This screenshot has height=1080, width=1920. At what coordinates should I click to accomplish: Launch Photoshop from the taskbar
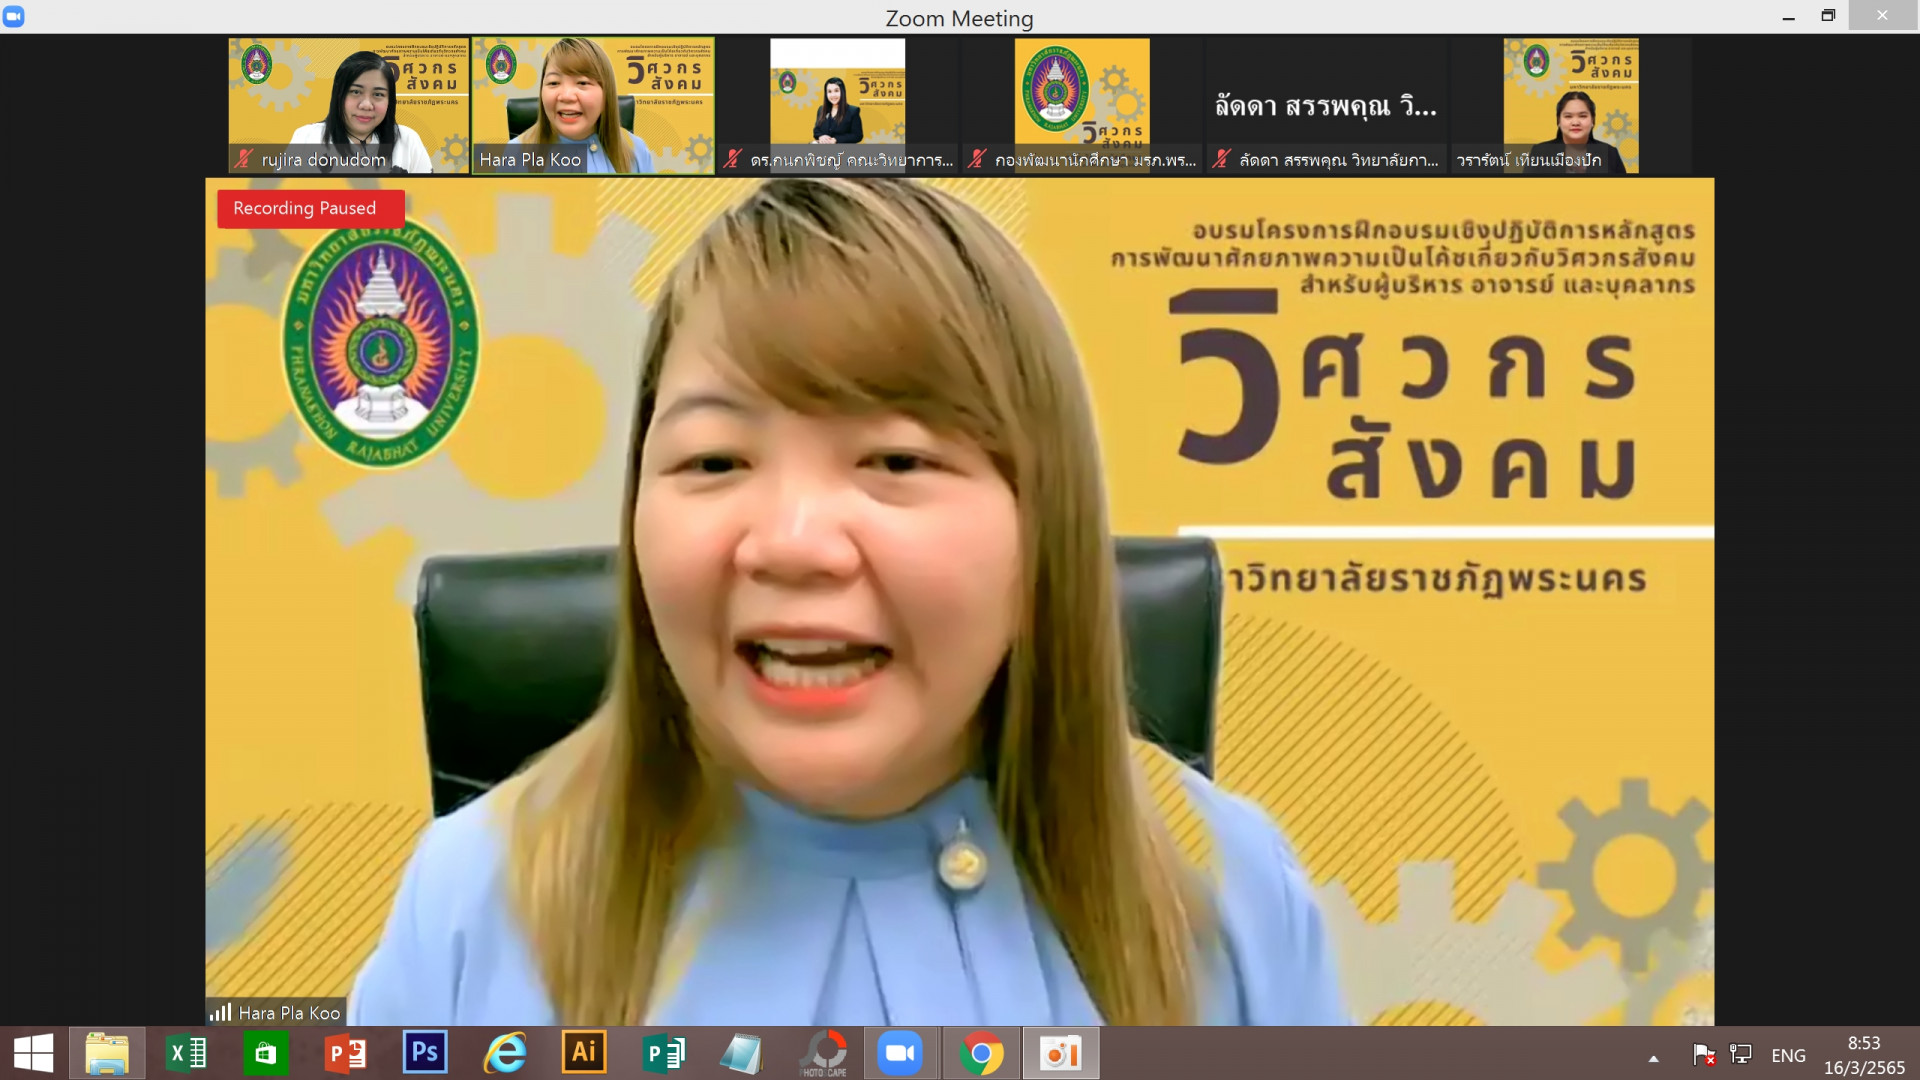click(425, 1053)
